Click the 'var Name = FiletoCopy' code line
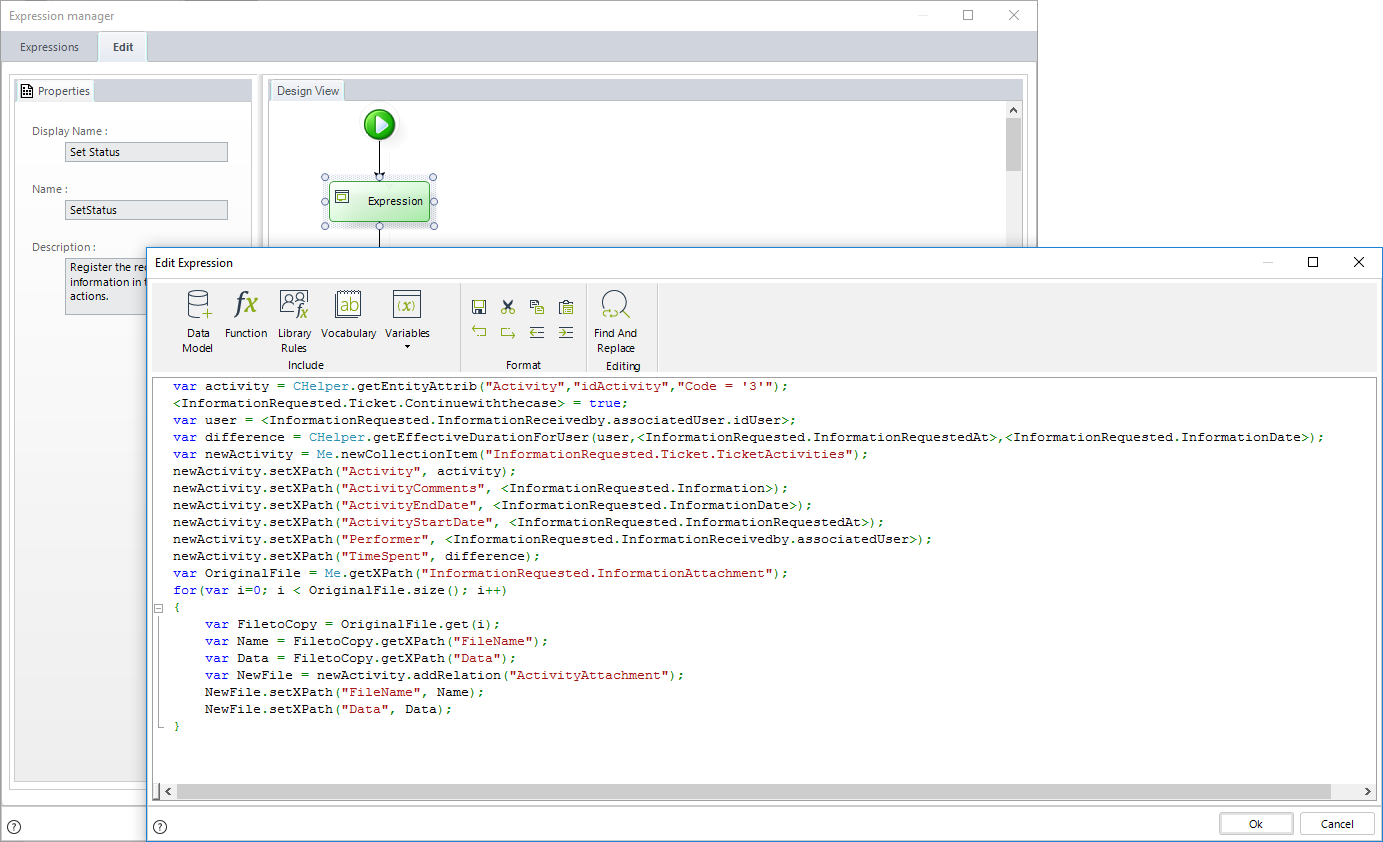1383x842 pixels. [x=376, y=641]
